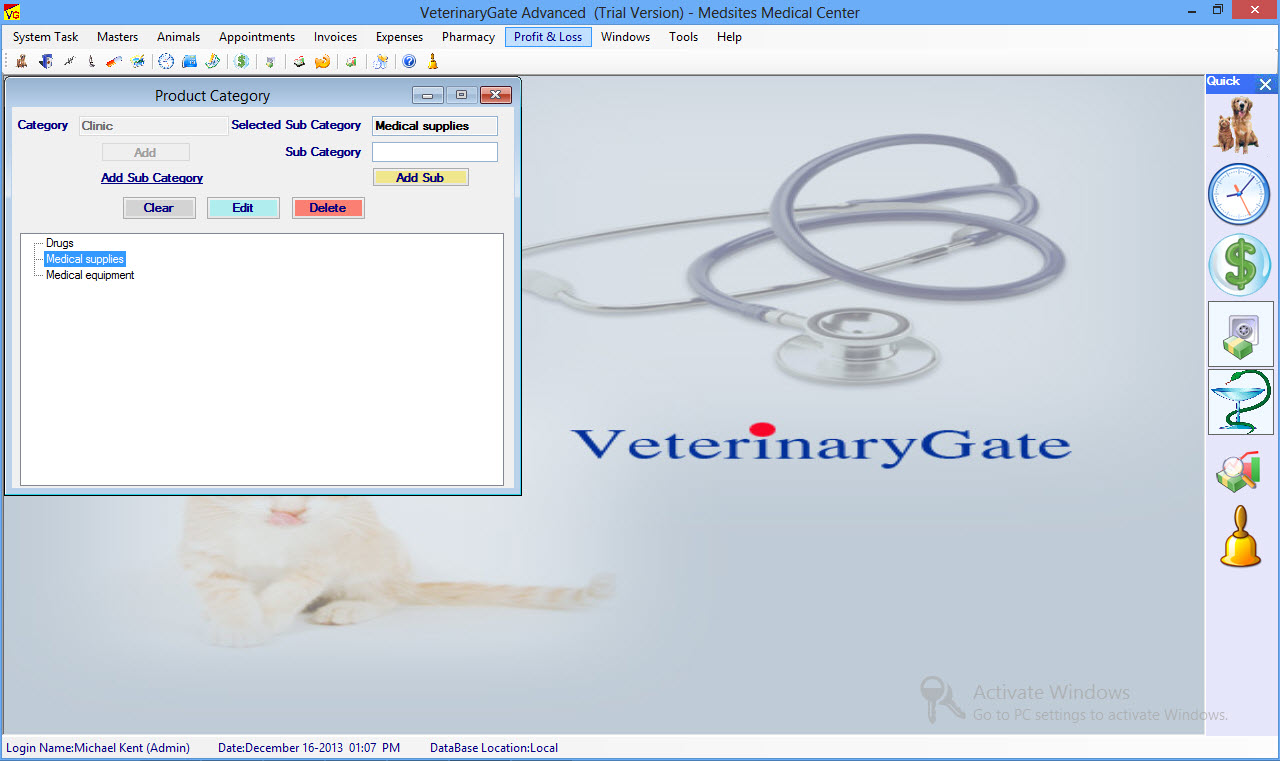Open the Appointments menu
The height and width of the screenshot is (761, 1280).
click(257, 37)
